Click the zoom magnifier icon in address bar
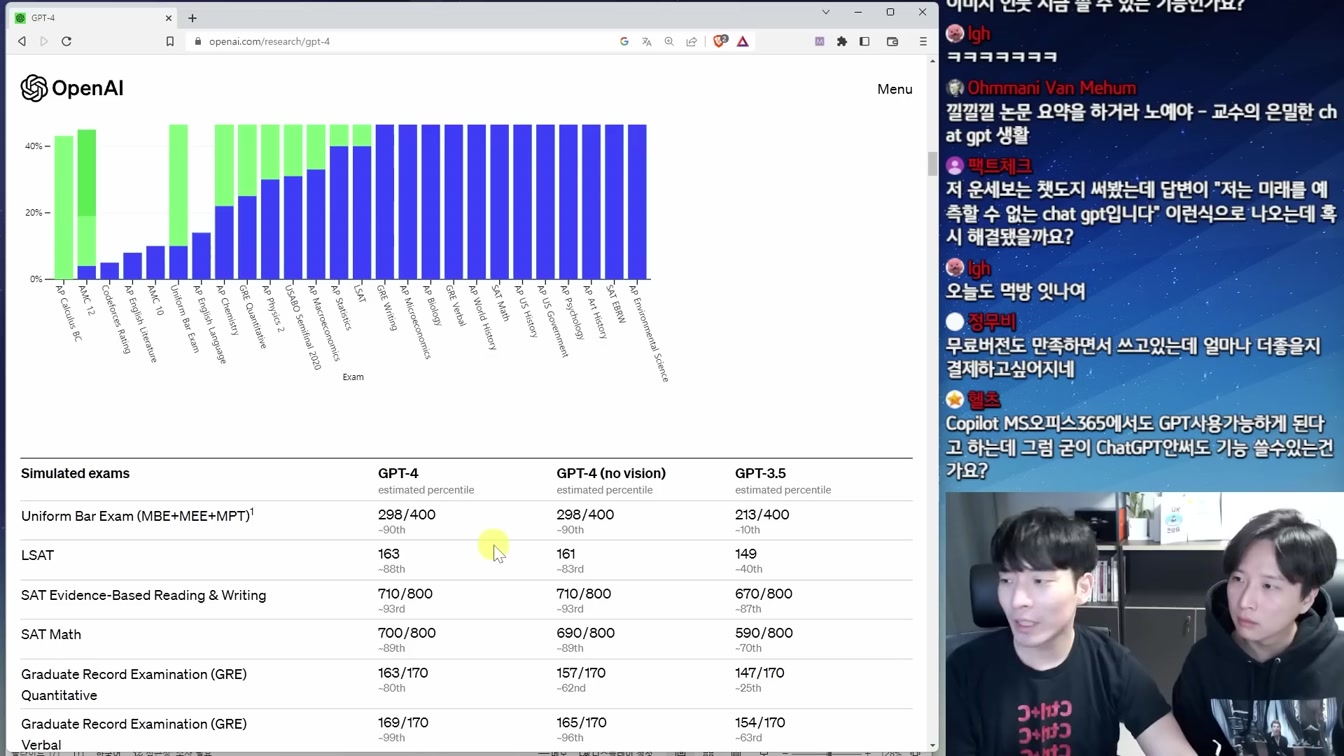 tap(669, 42)
